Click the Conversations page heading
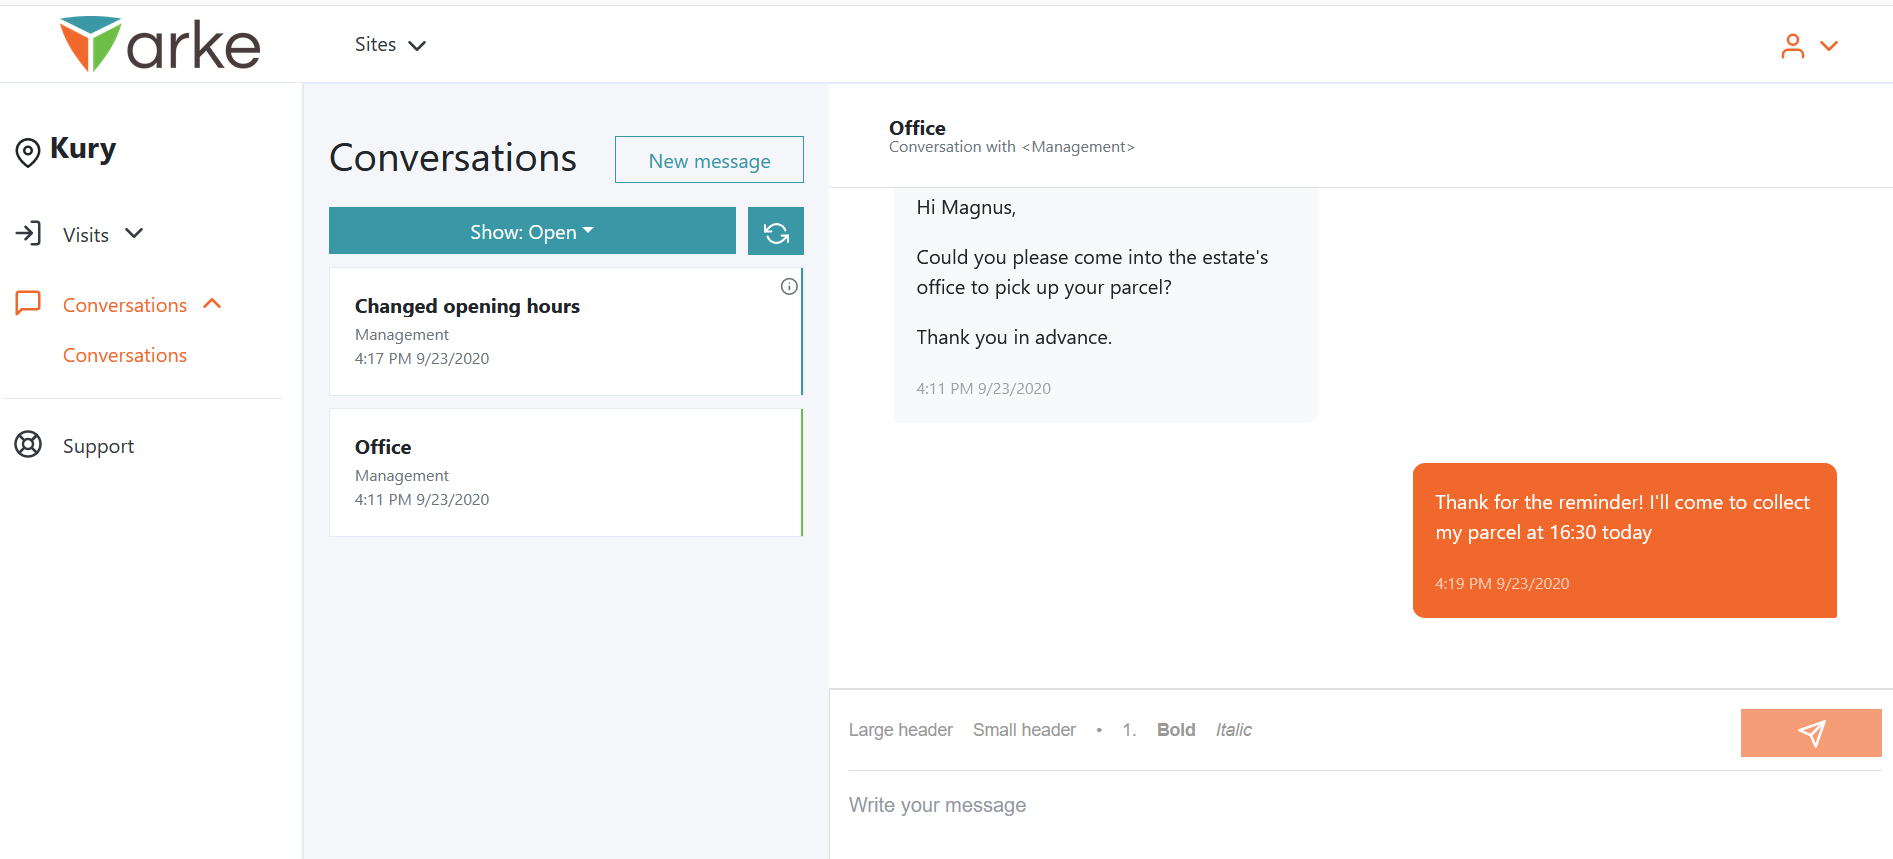Screen dimensions: 1893x859 [453, 158]
